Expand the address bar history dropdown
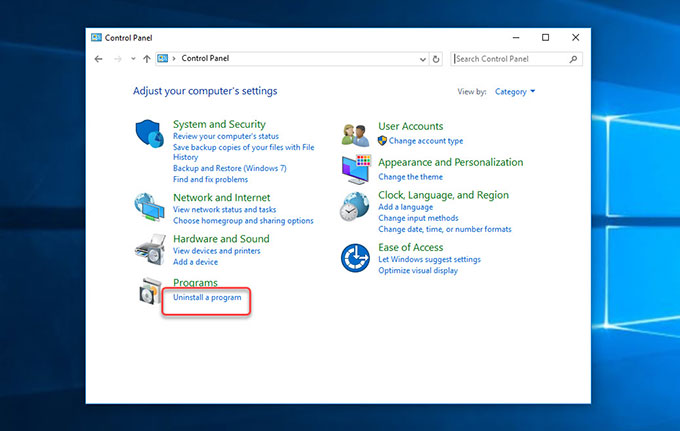 pyautogui.click(x=423, y=59)
